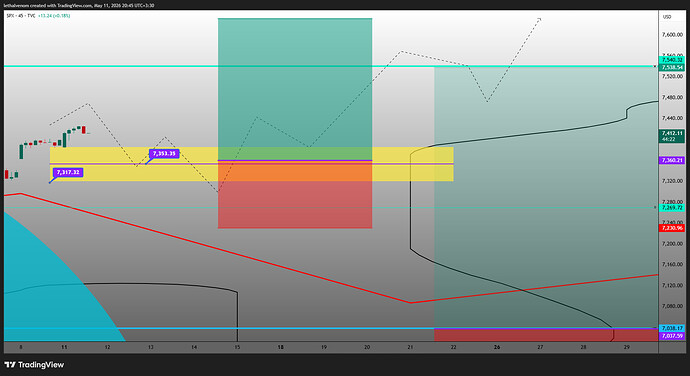
Task: Click date 26 on the time axis
Action: pos(497,347)
